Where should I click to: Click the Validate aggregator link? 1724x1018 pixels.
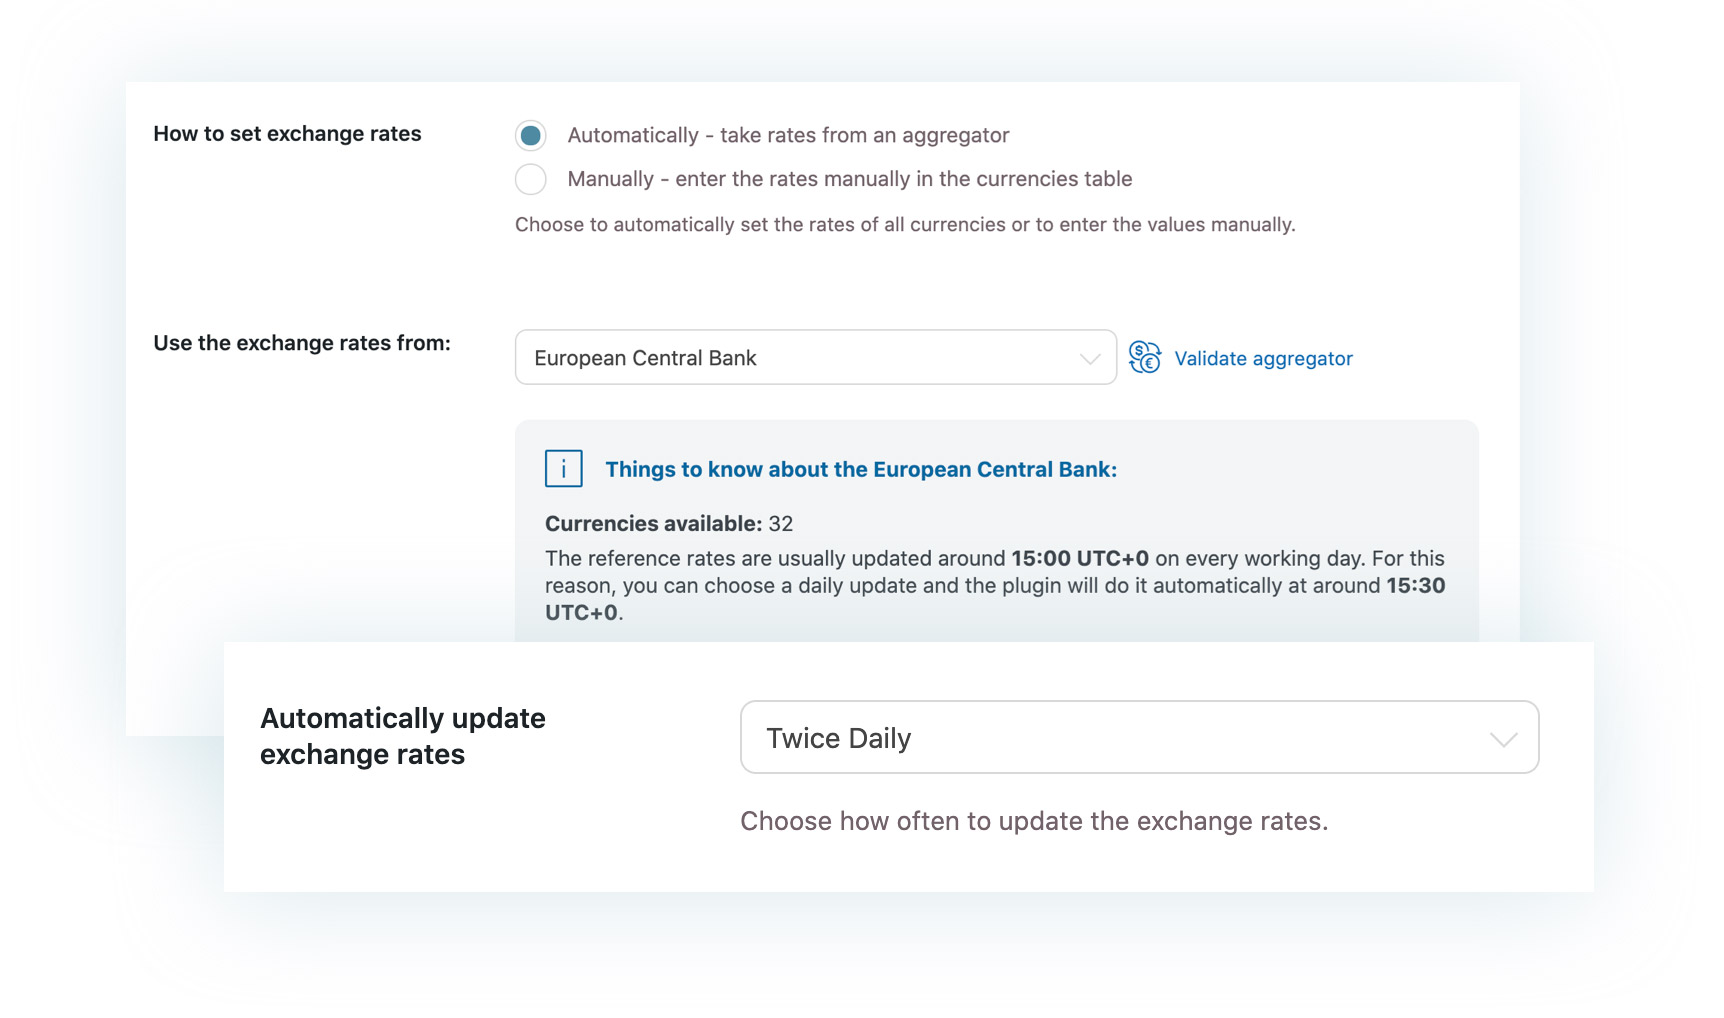coord(1263,358)
